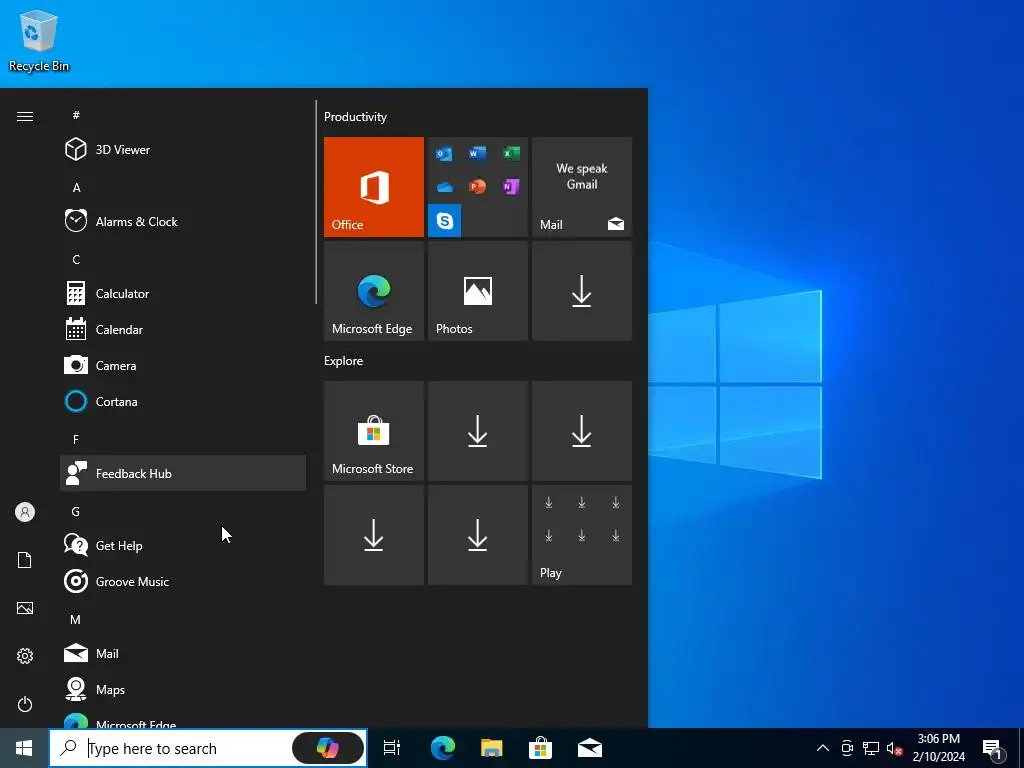Open the Calculator app
1024x768 pixels.
183,293
